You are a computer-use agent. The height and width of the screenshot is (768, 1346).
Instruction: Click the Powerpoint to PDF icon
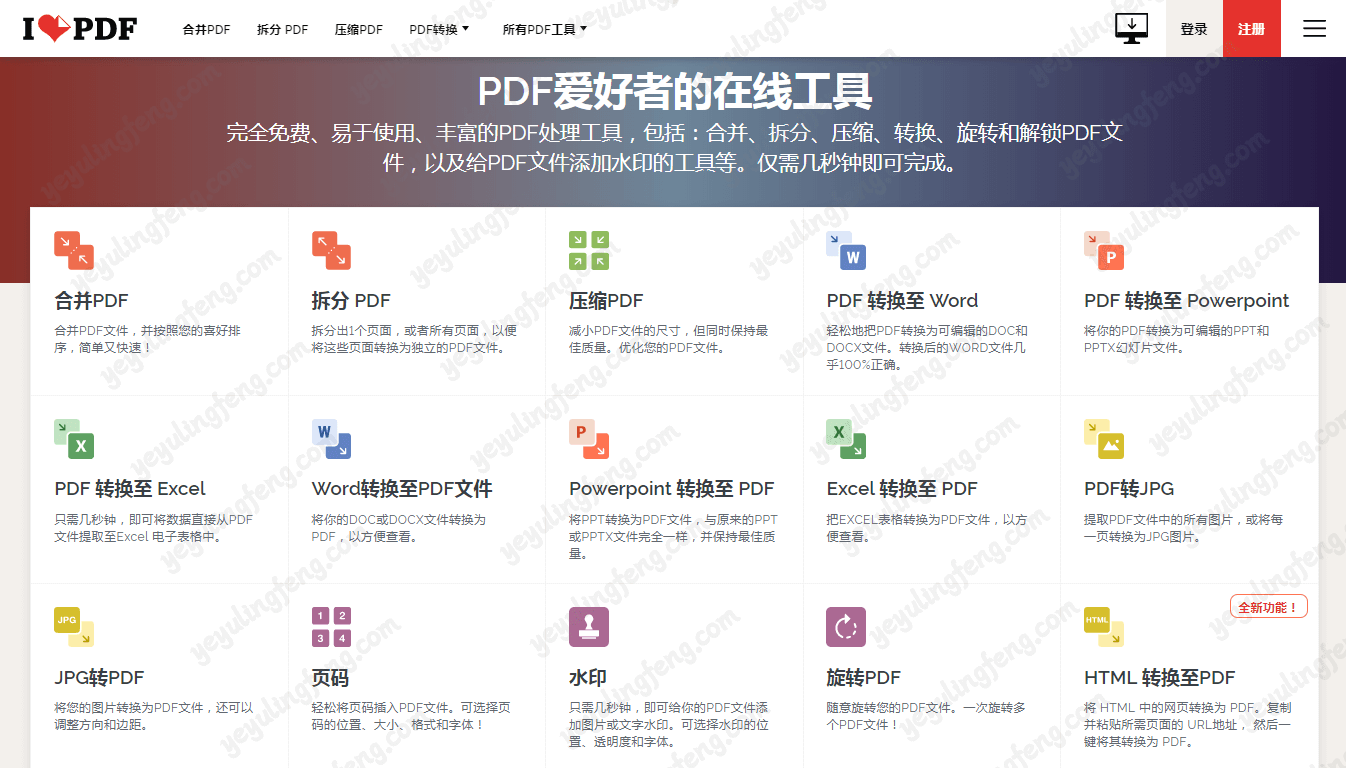pyautogui.click(x=589, y=439)
